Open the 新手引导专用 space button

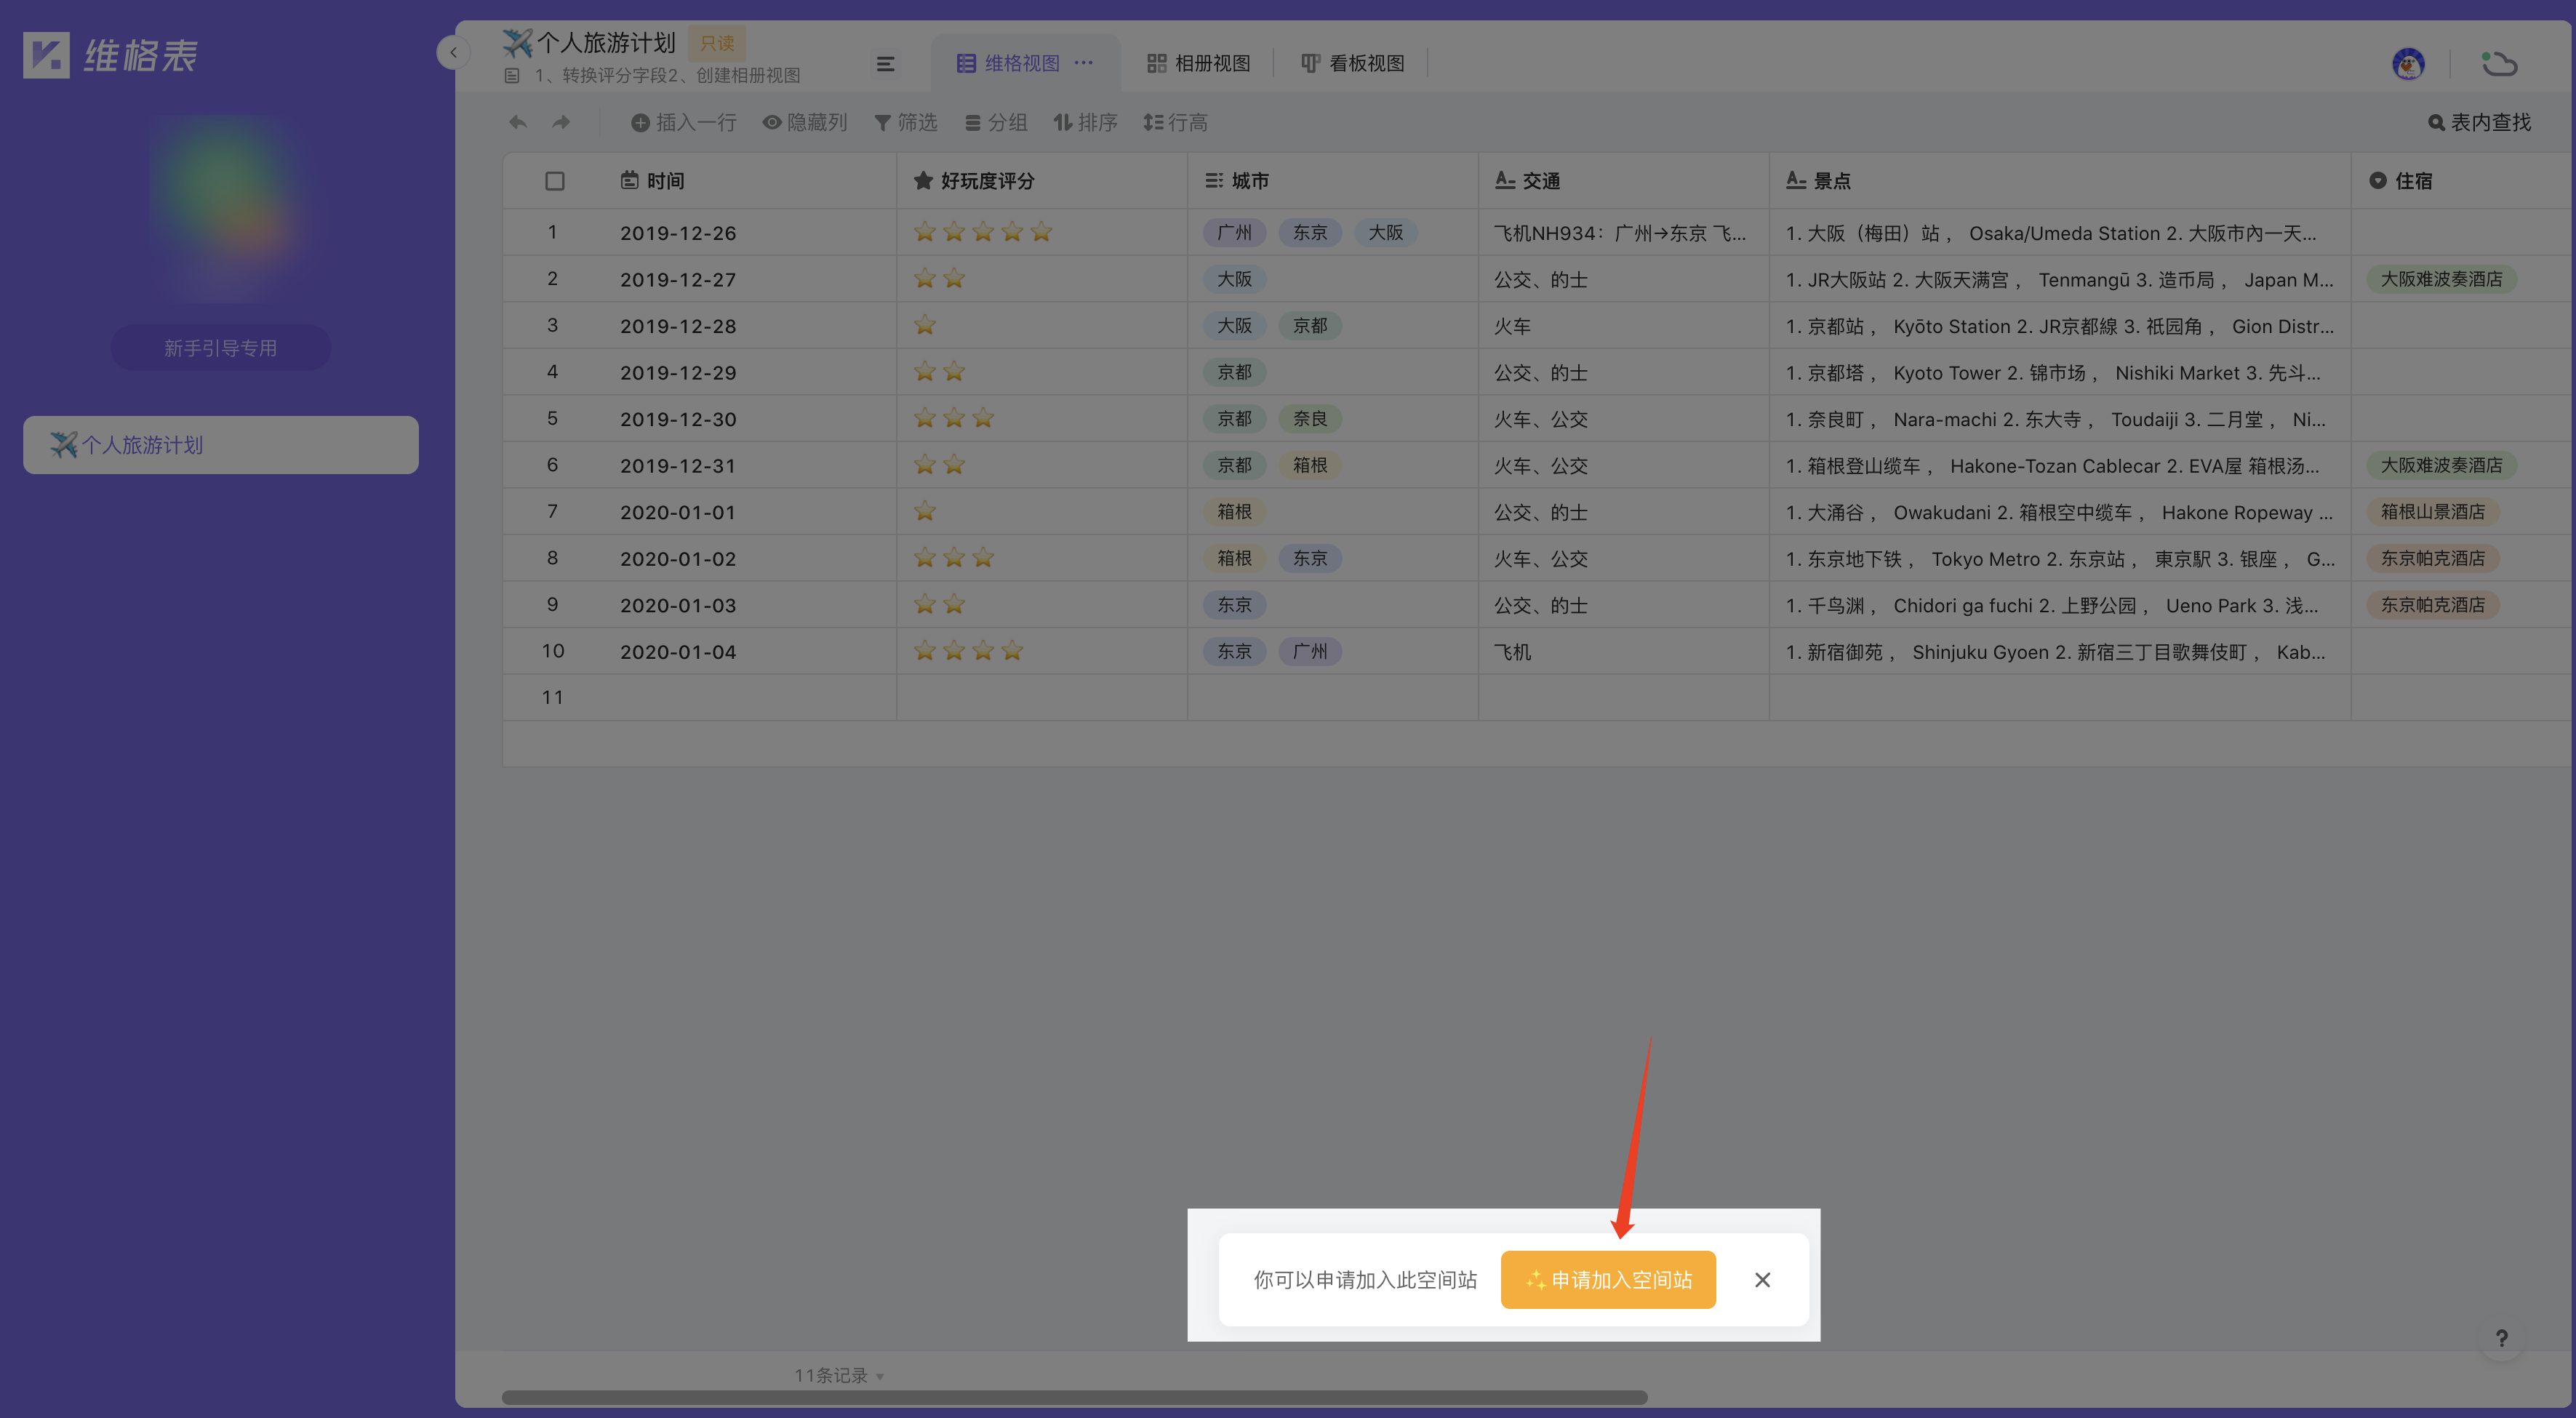click(220, 348)
